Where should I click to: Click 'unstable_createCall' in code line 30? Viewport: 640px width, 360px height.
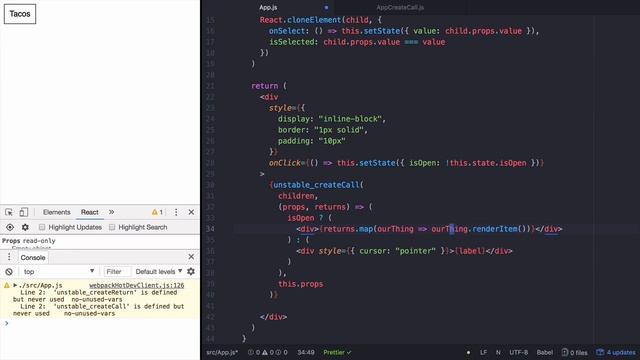[316, 185]
